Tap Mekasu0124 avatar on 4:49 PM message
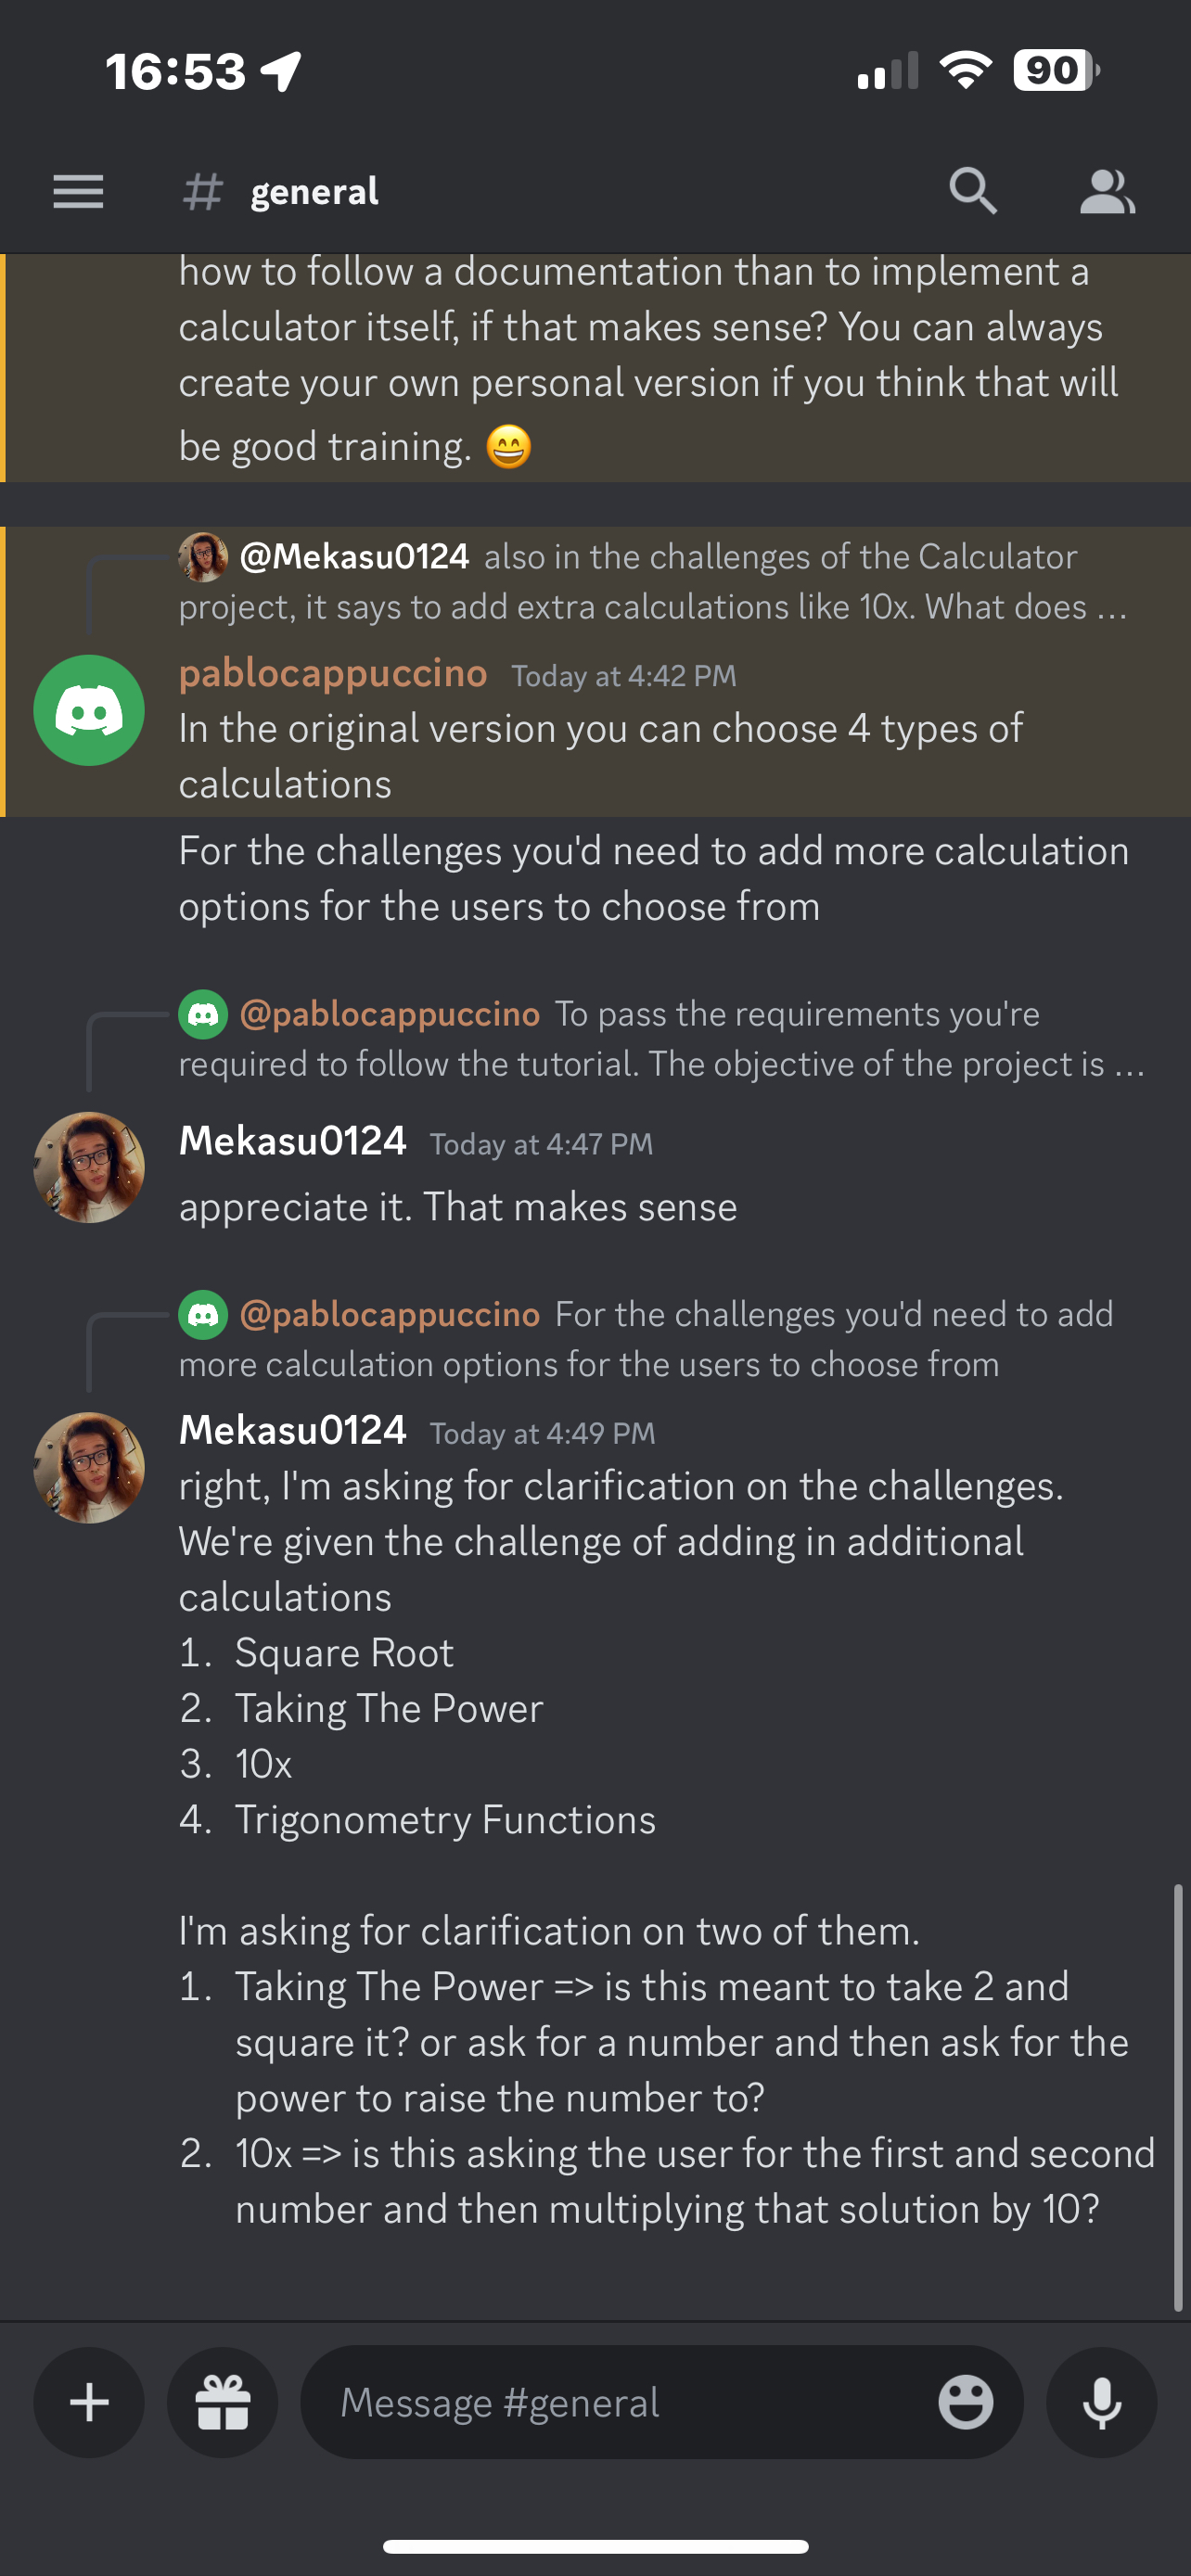The image size is (1191, 2576). tap(89, 1467)
